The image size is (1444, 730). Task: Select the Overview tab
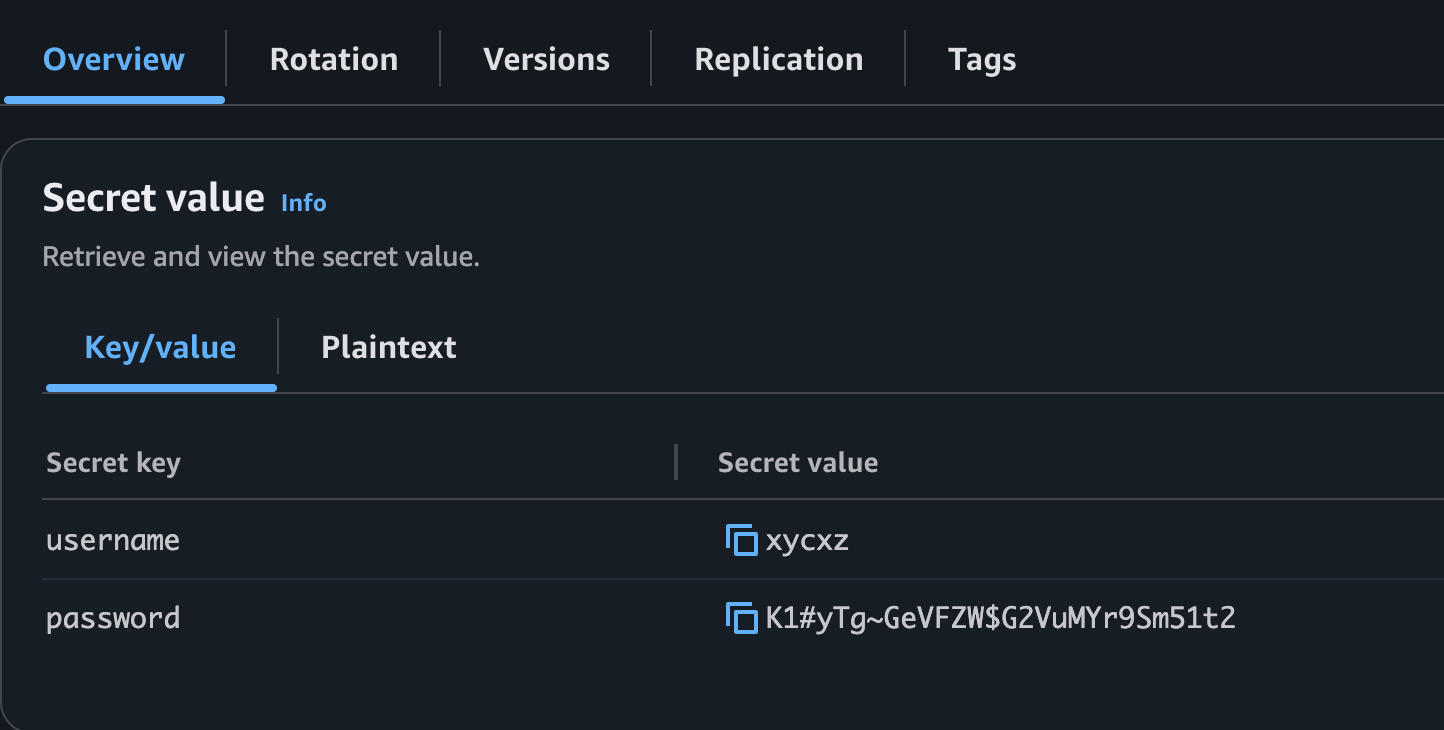113,58
